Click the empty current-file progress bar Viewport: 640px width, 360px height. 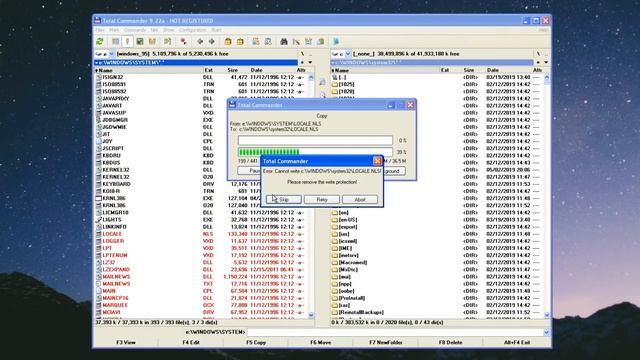point(315,140)
